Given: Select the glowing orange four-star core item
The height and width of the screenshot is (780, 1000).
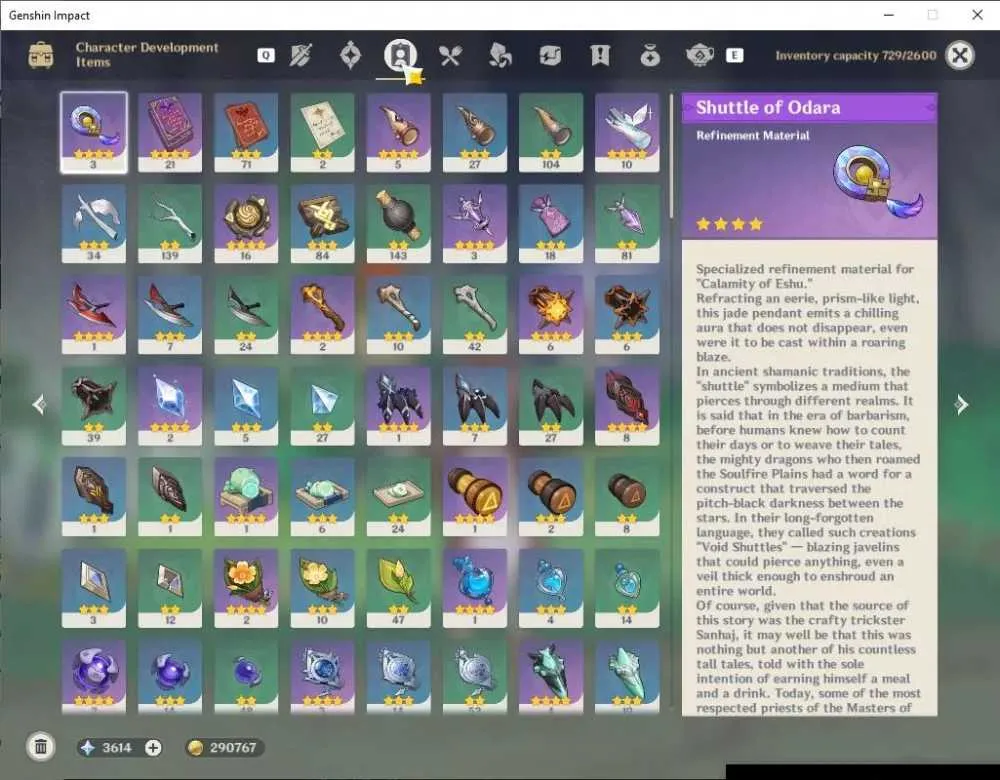Looking at the screenshot, I should pyautogui.click(x=551, y=315).
